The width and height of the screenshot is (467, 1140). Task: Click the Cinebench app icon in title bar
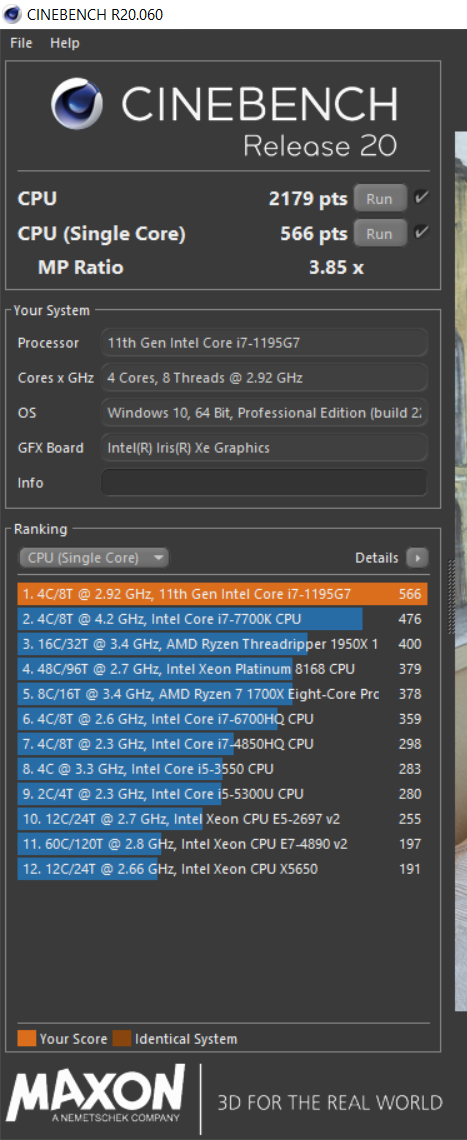click(13, 14)
